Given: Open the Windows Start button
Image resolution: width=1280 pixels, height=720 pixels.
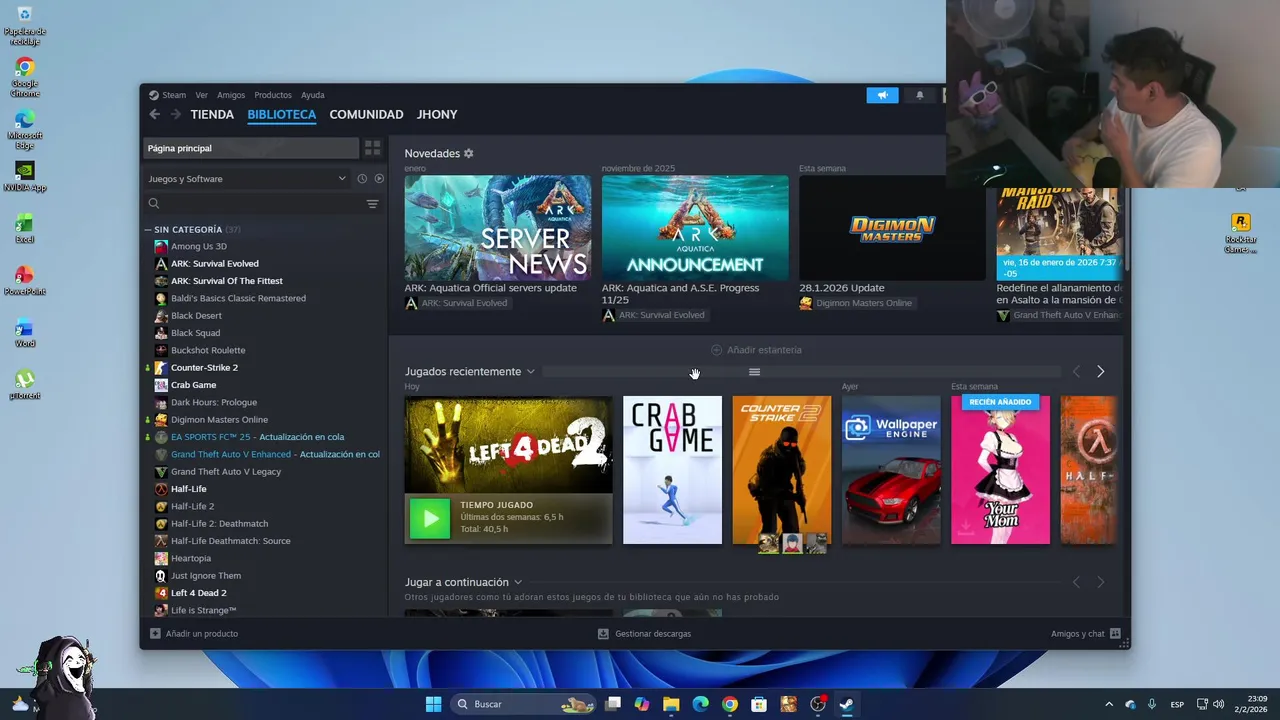Looking at the screenshot, I should 433,704.
